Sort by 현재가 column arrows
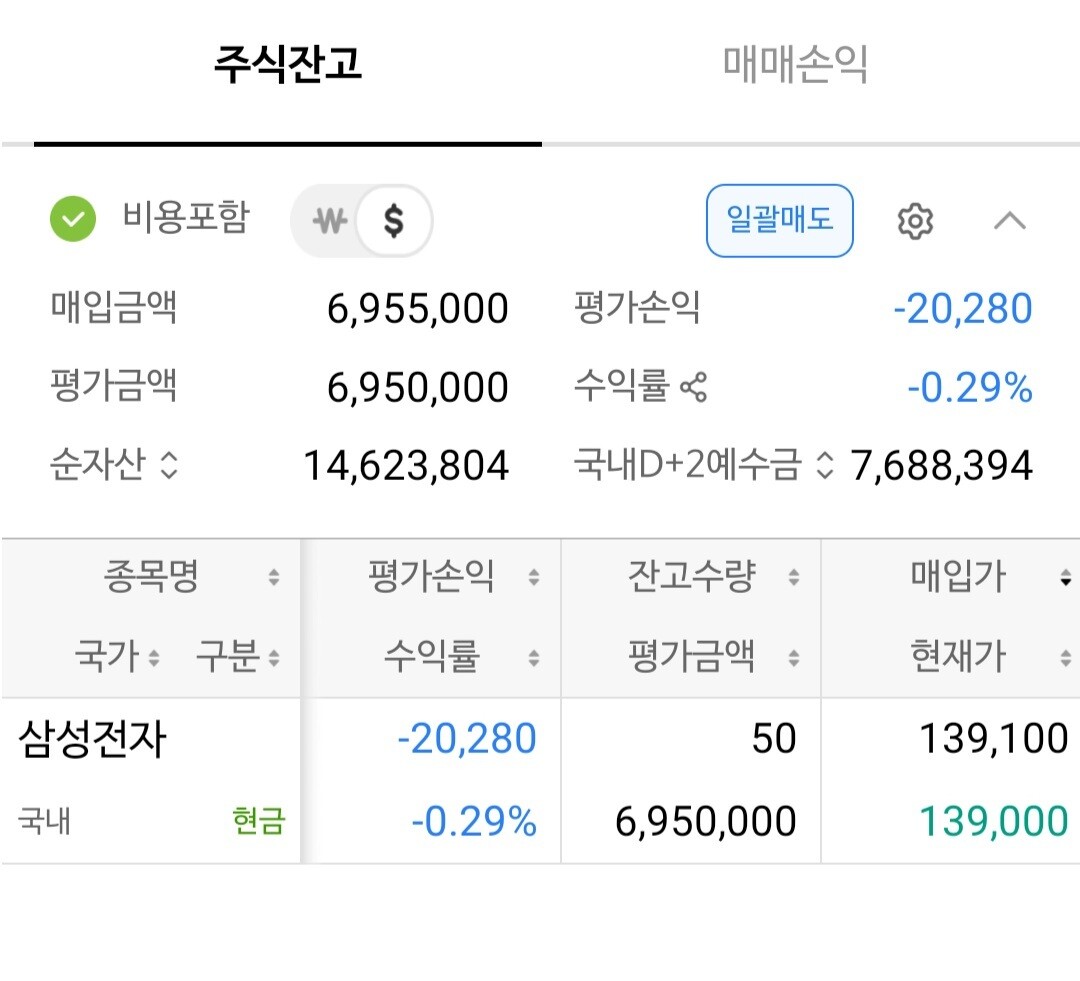 pos(1065,658)
